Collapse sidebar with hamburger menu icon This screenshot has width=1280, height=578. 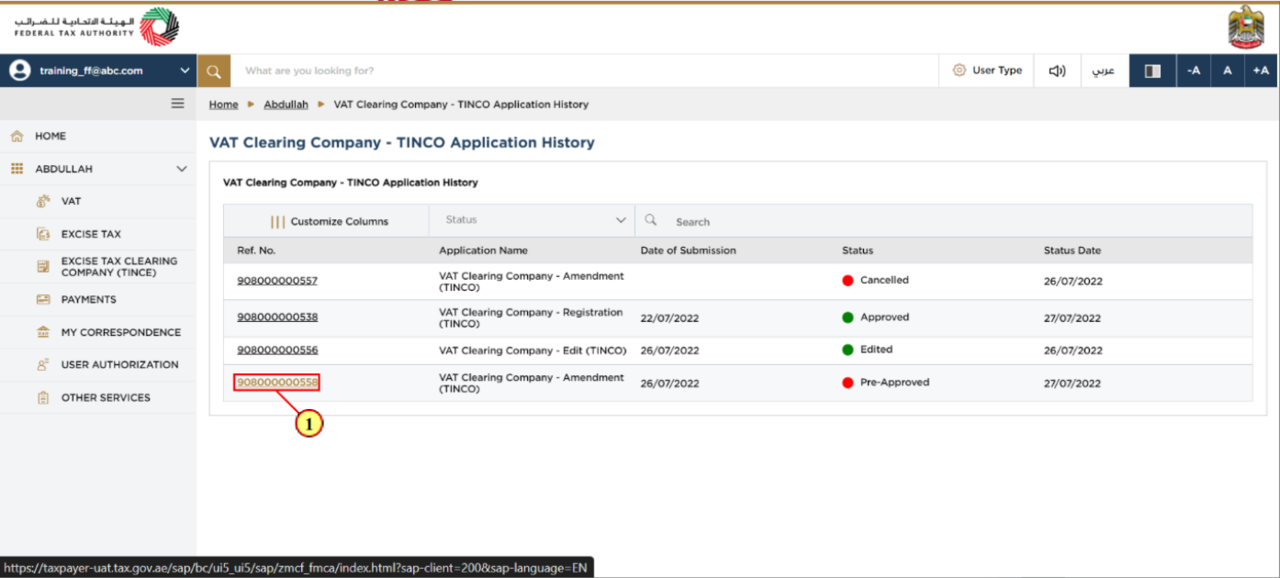click(x=178, y=104)
